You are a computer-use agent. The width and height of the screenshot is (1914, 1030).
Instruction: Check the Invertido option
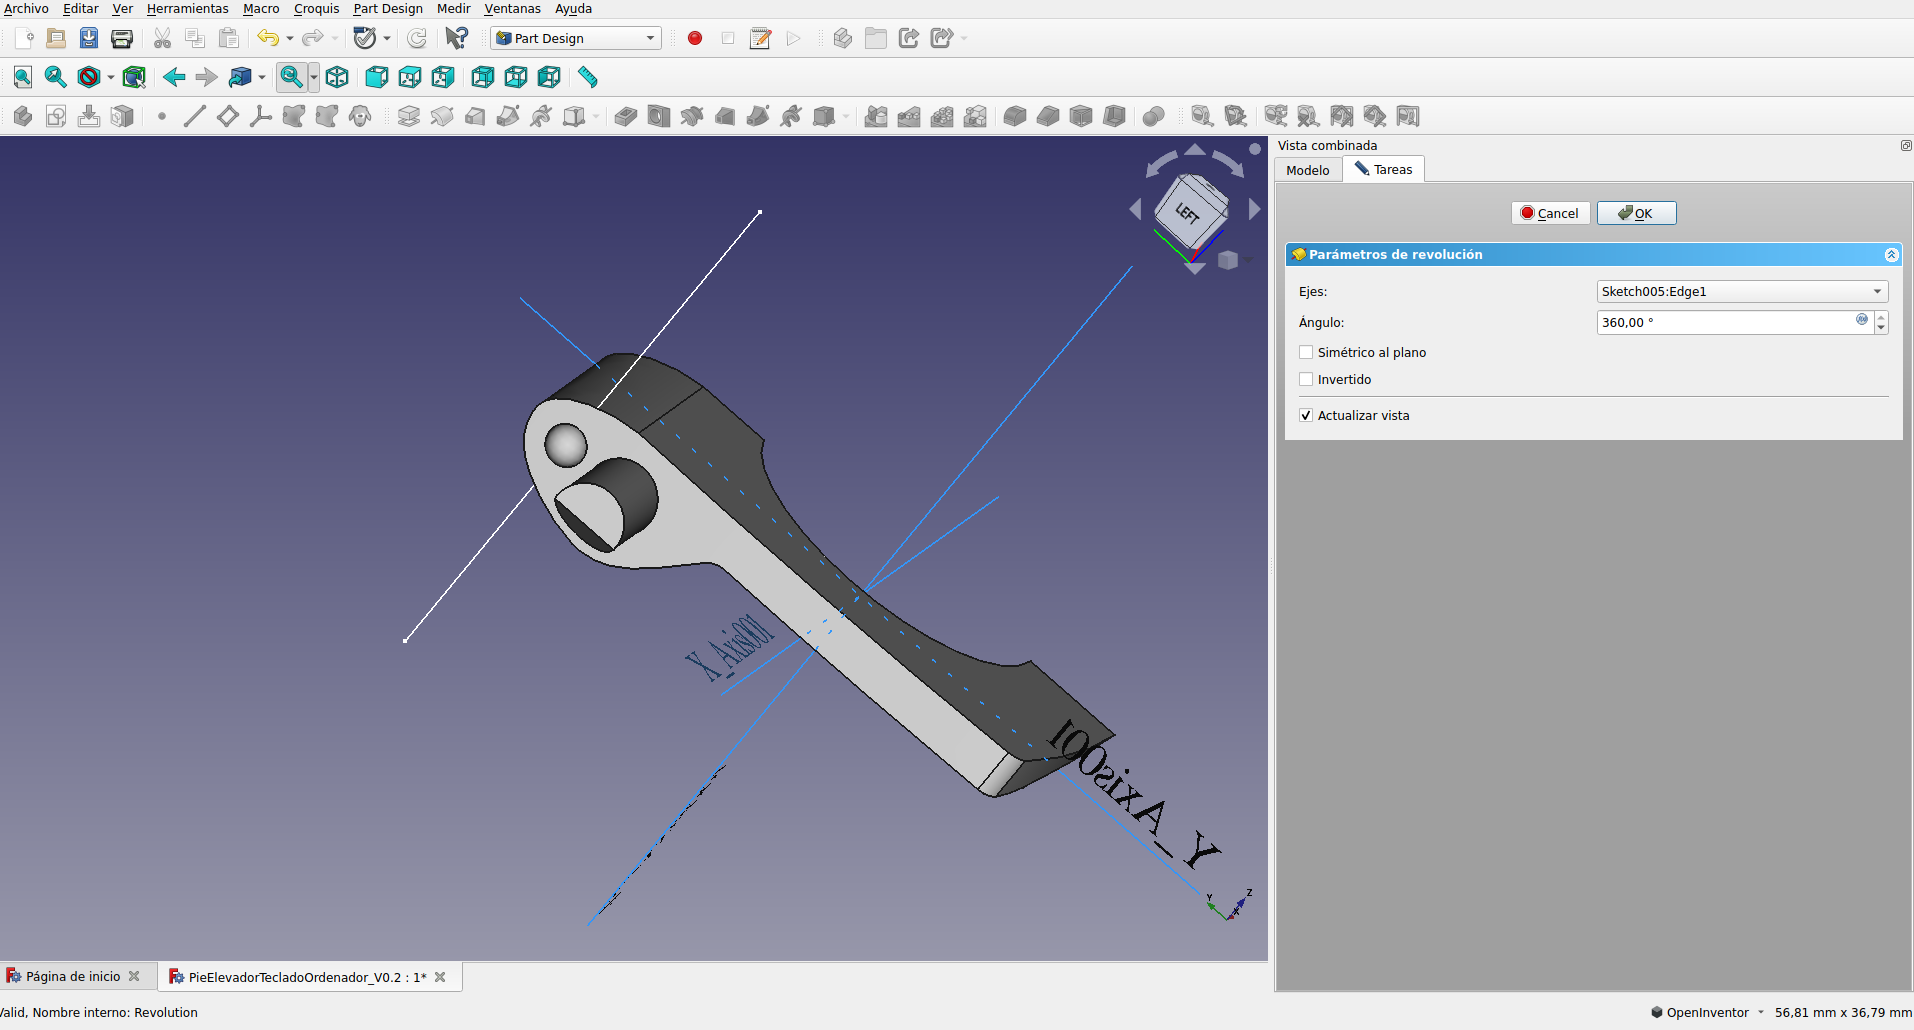(1306, 379)
